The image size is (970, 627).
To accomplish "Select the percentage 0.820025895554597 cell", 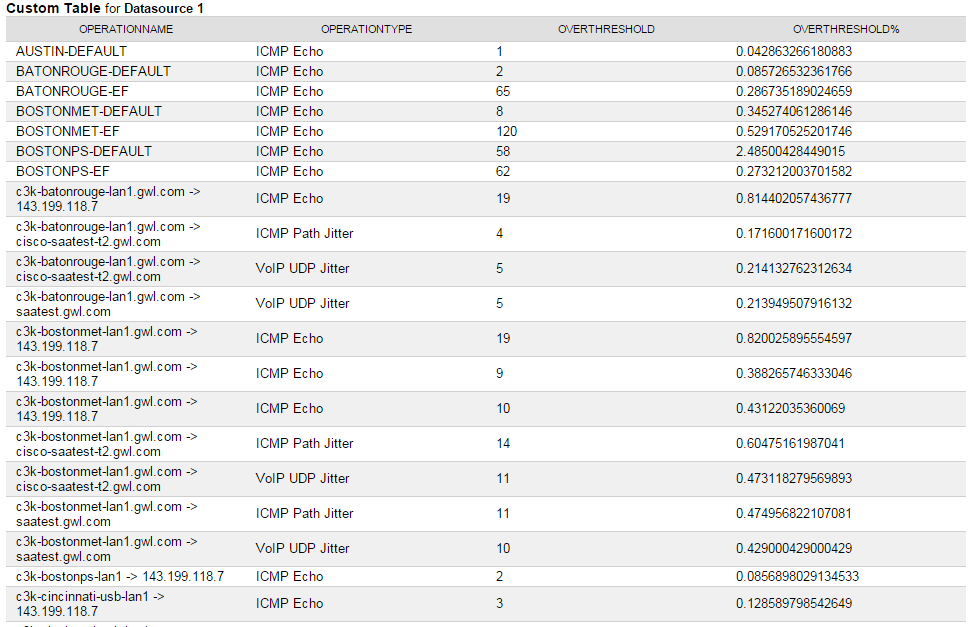I will pos(794,339).
